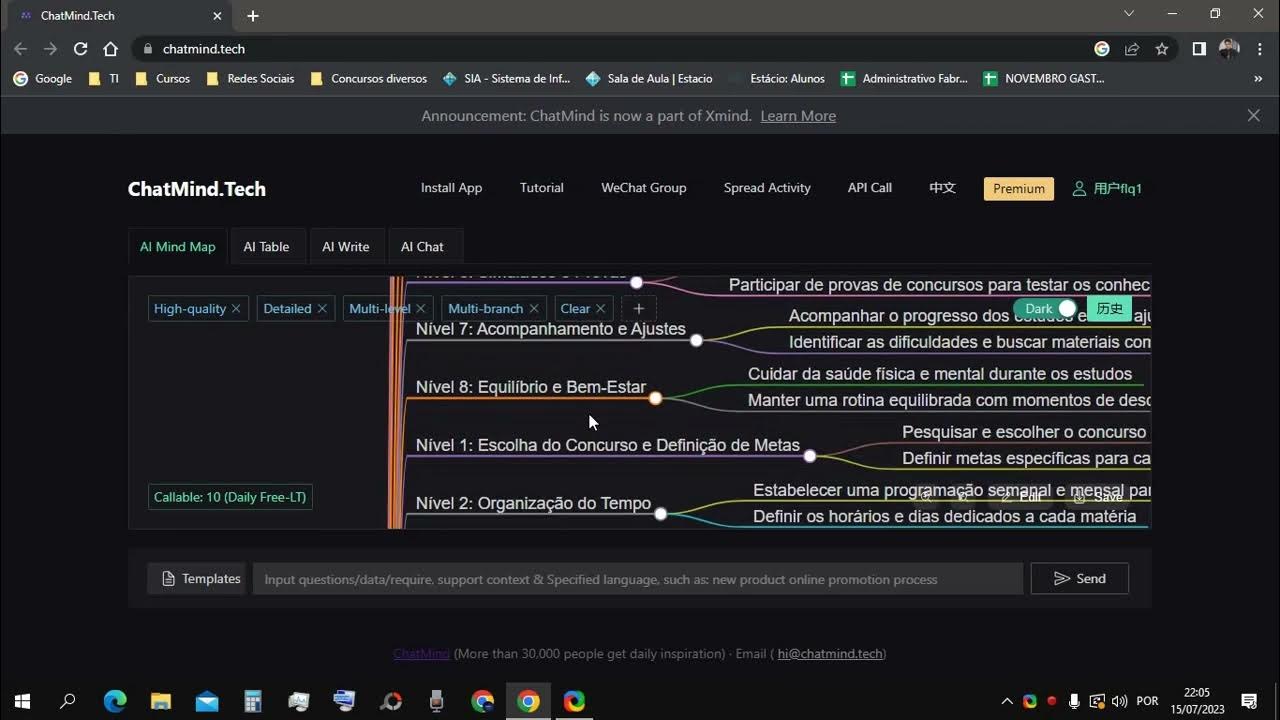Go back to the previous page

click(x=21, y=49)
